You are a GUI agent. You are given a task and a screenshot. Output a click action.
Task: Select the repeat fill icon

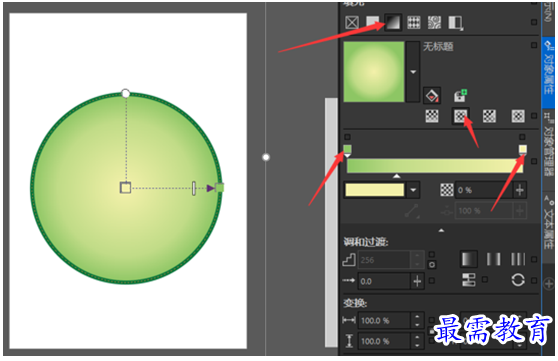tap(518, 259)
